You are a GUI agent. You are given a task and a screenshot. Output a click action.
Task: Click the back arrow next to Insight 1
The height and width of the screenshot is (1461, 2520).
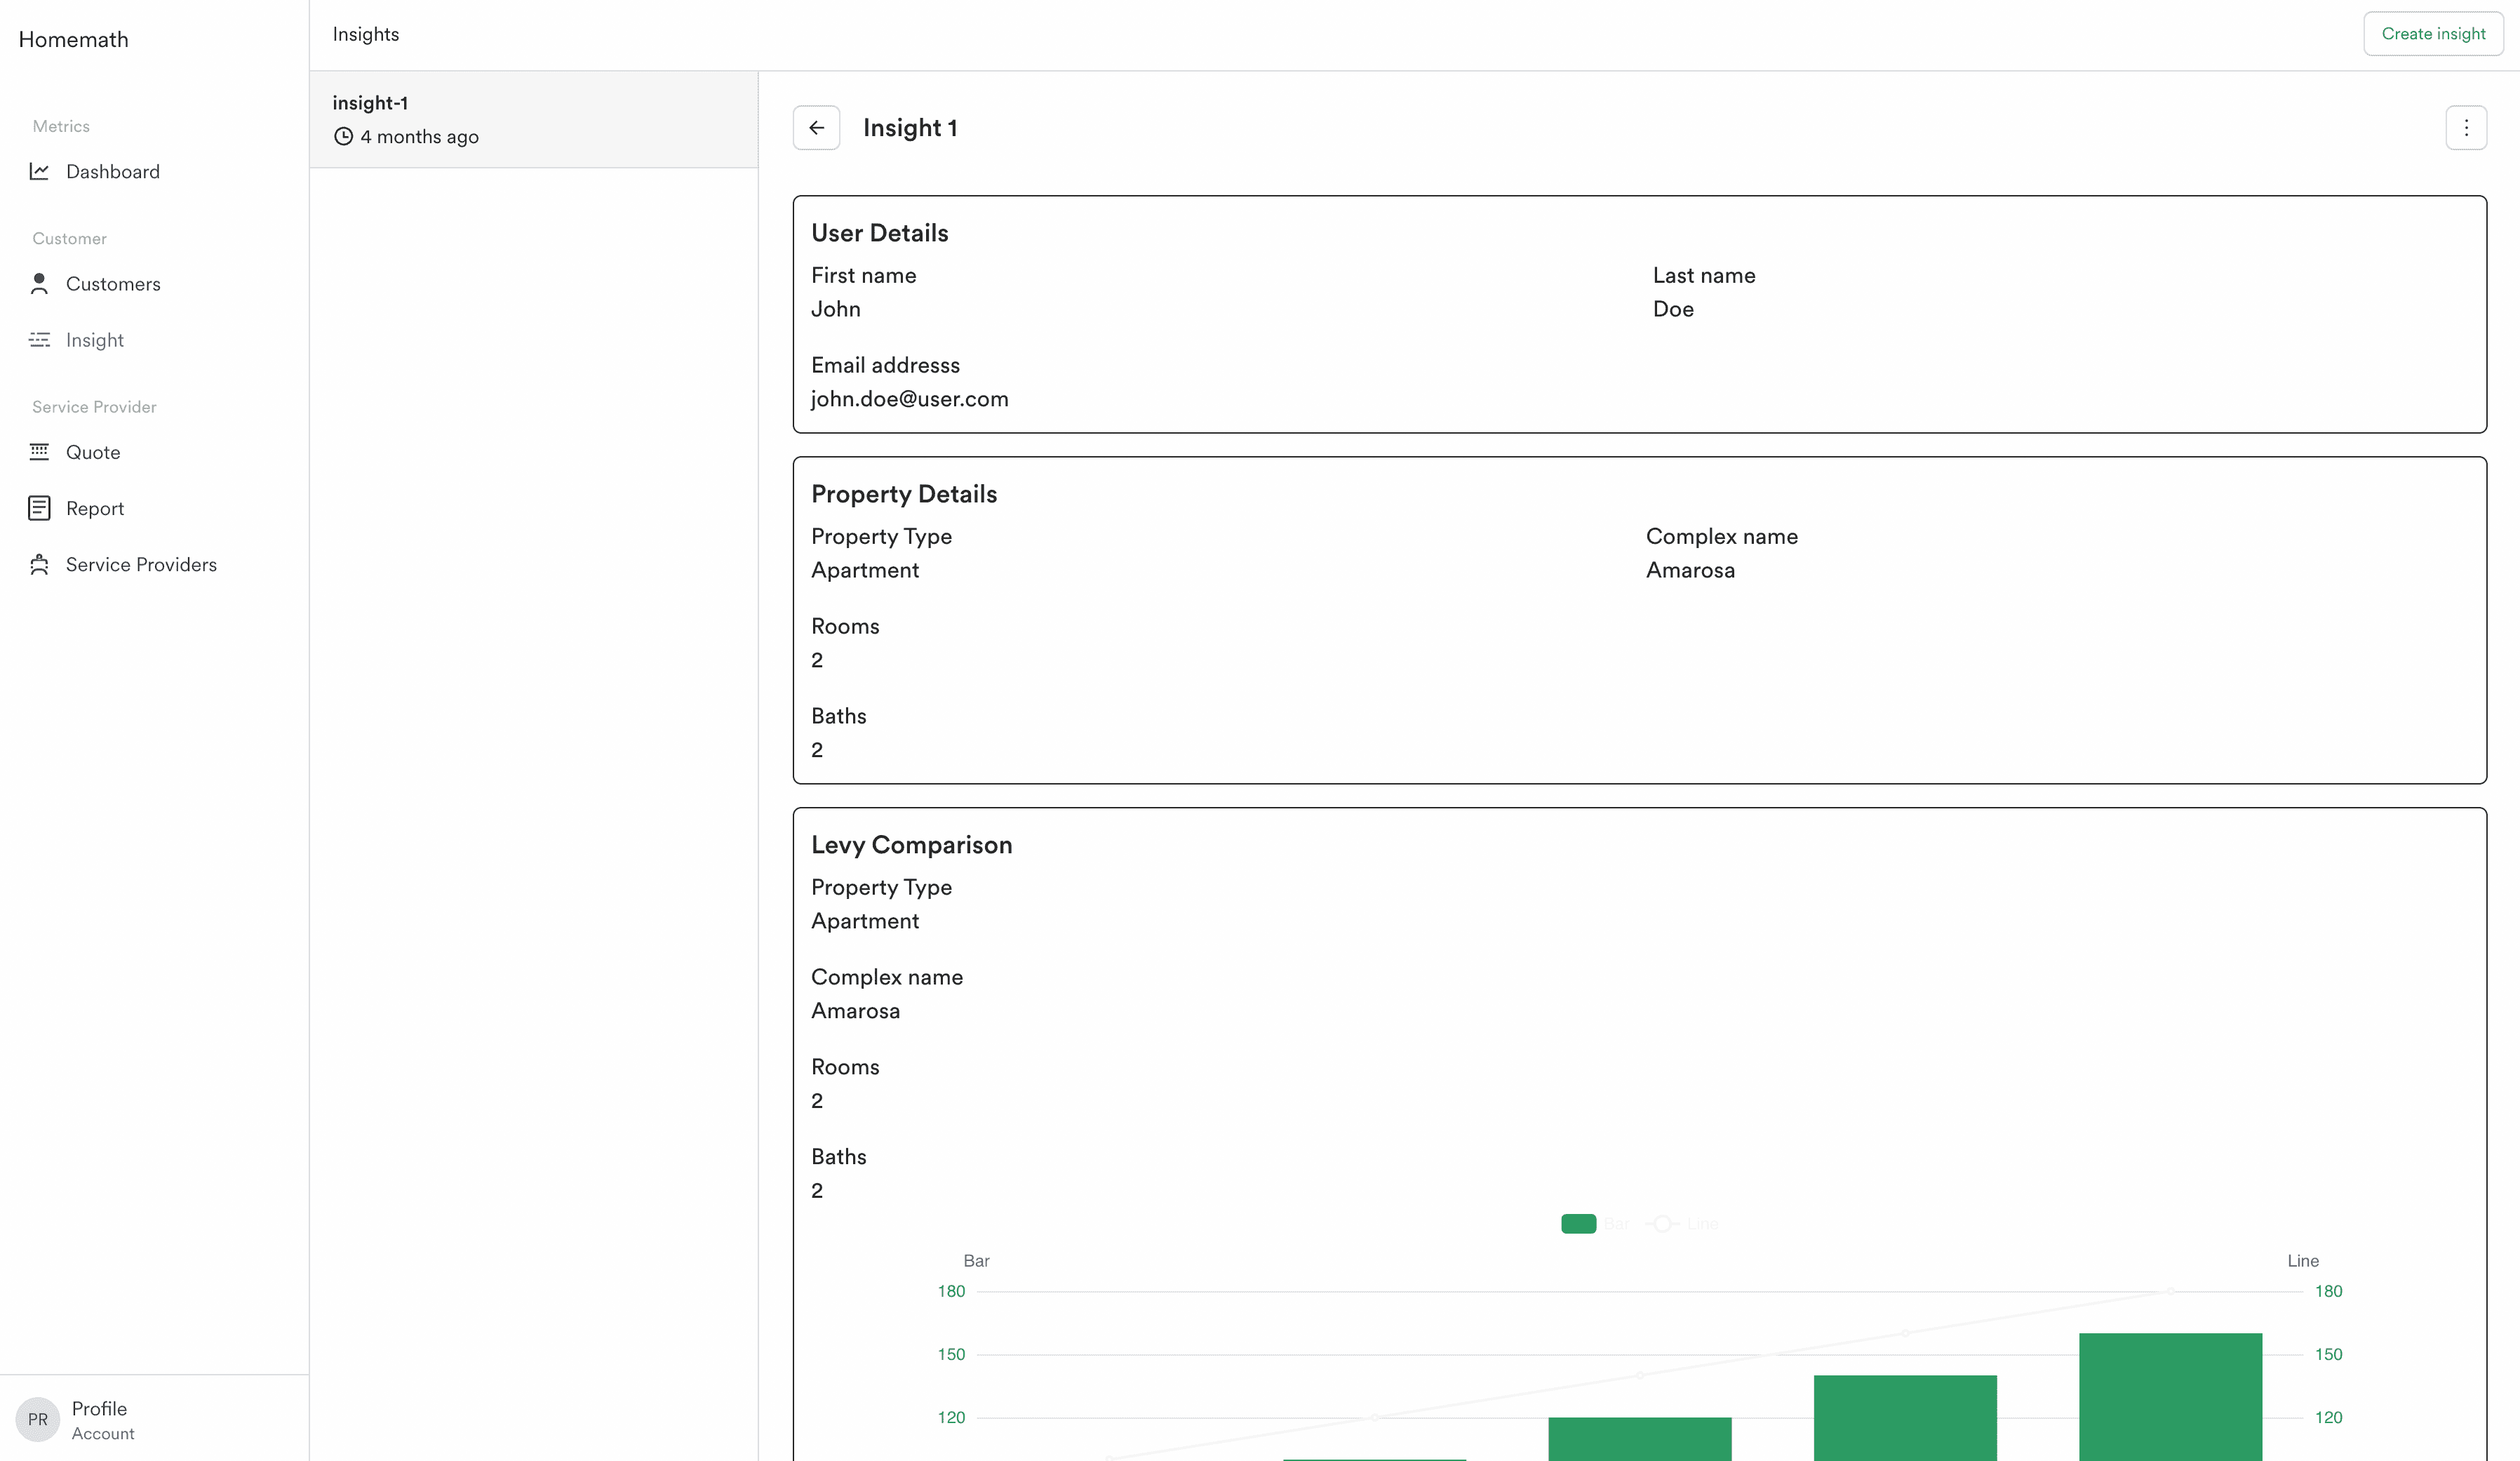816,127
